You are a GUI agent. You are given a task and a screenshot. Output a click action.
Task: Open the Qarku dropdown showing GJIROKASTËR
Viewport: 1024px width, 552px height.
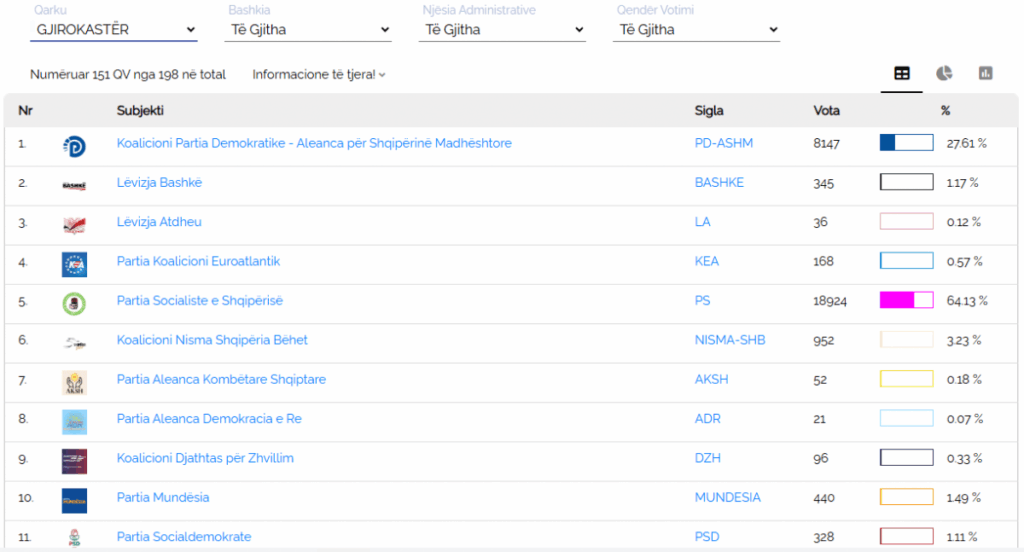[x=114, y=29]
